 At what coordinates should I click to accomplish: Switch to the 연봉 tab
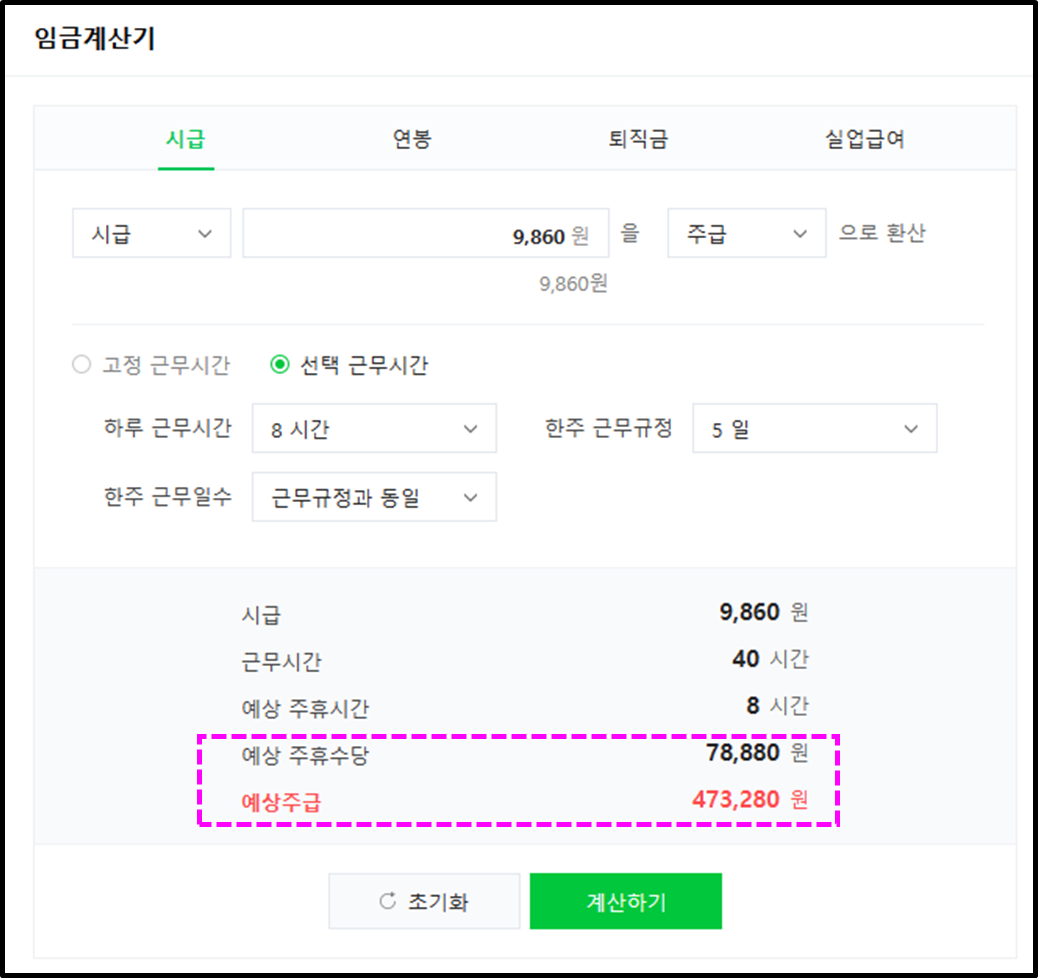pyautogui.click(x=411, y=139)
